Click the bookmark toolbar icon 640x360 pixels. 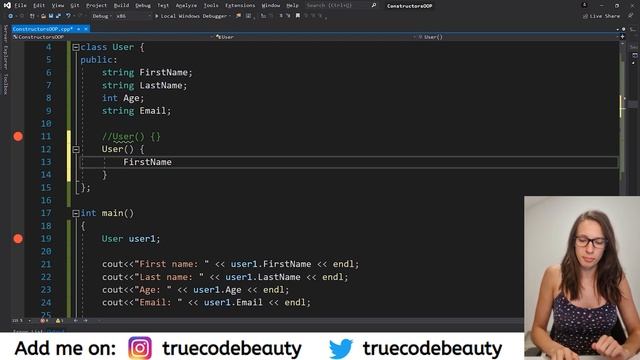click(x=298, y=16)
